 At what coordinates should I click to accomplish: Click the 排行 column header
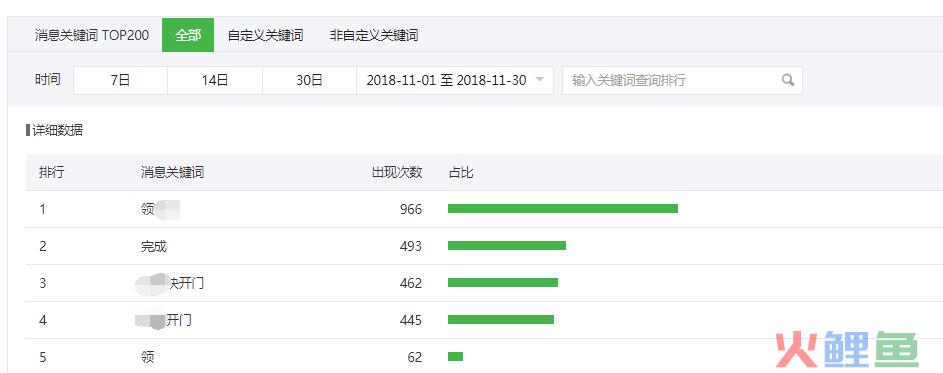click(x=51, y=173)
